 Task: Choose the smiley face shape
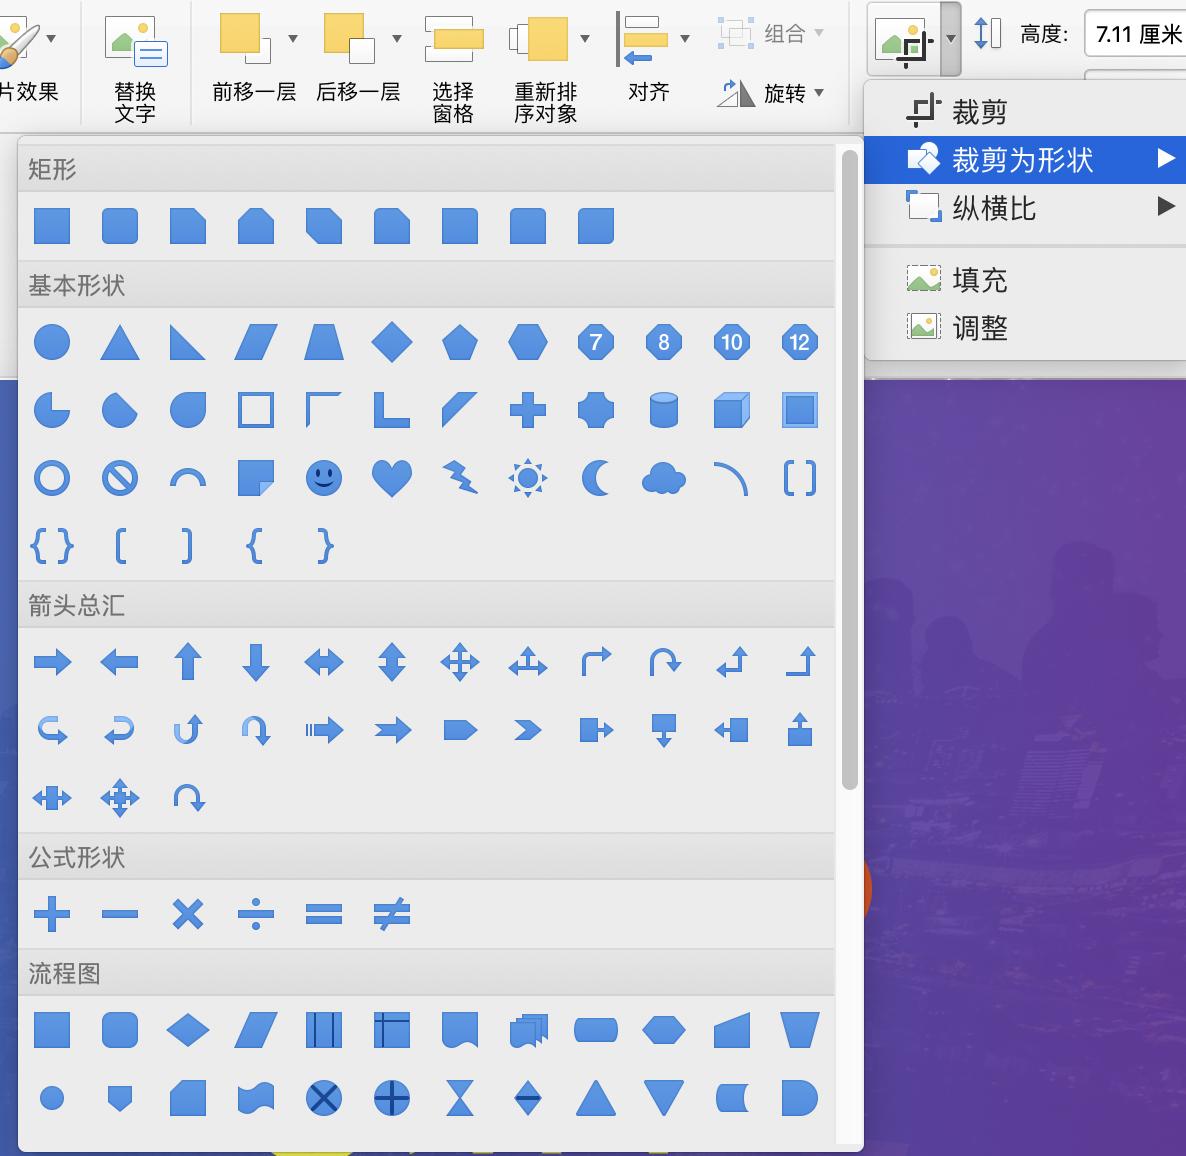point(324,478)
